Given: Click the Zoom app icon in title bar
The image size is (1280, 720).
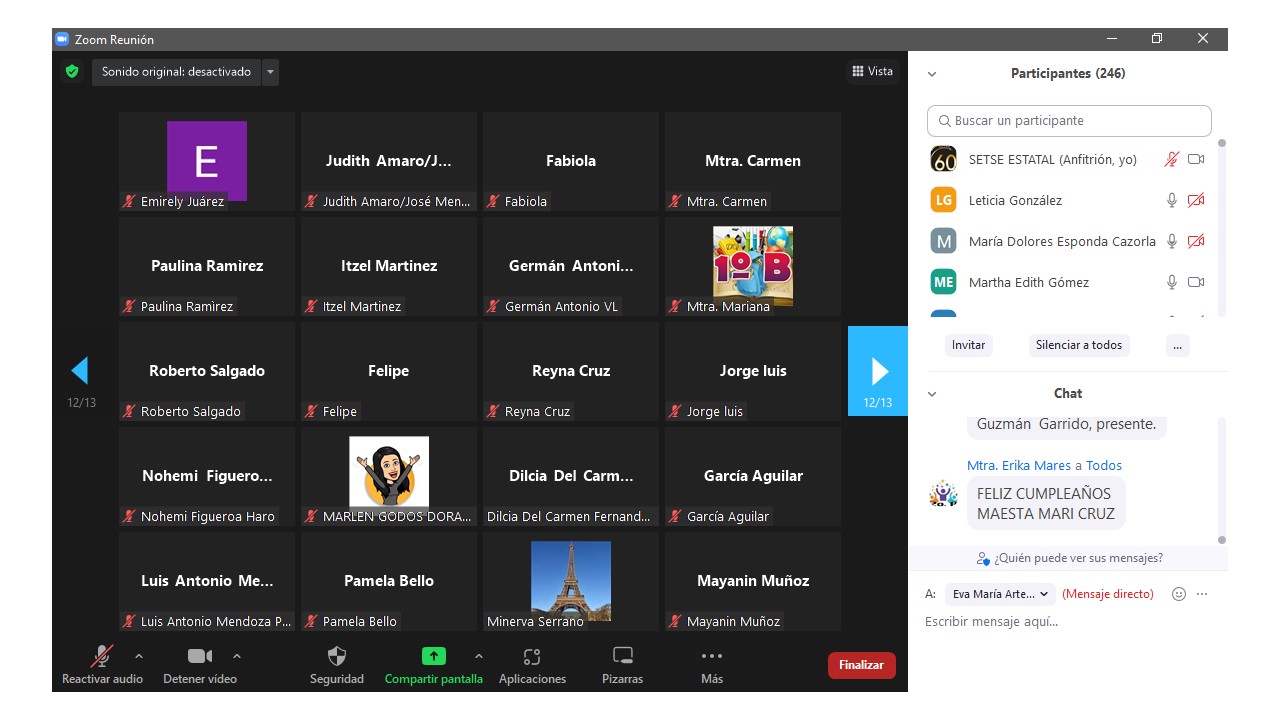Looking at the screenshot, I should [x=62, y=39].
